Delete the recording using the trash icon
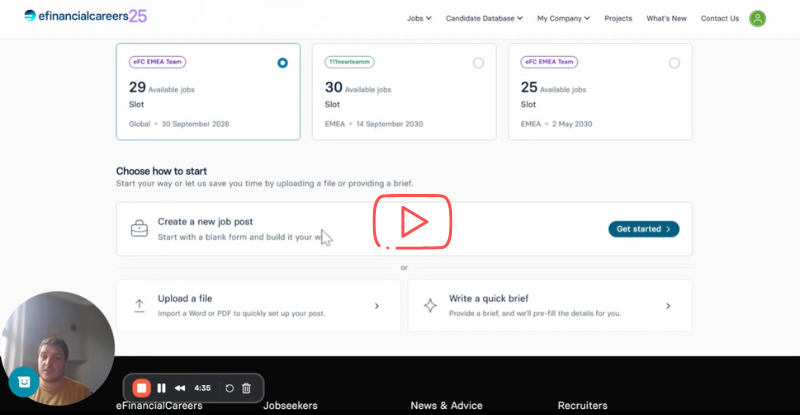Viewport: 800px width, 415px height. pyautogui.click(x=247, y=388)
